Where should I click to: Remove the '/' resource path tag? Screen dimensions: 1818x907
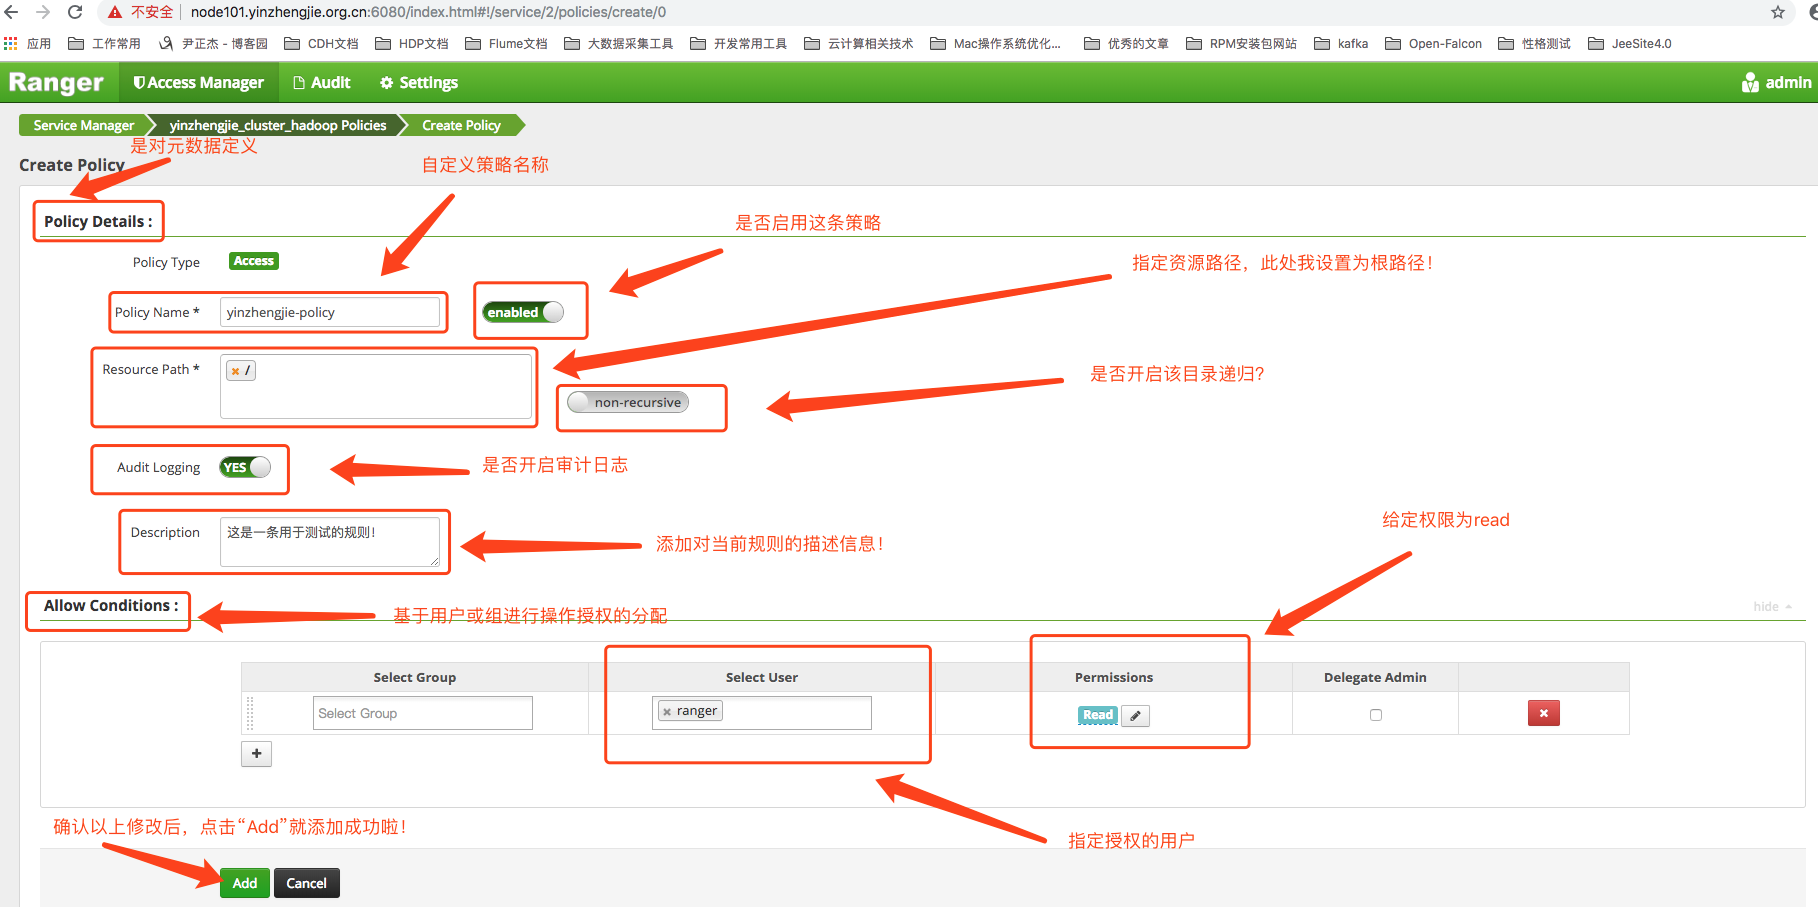click(x=235, y=371)
